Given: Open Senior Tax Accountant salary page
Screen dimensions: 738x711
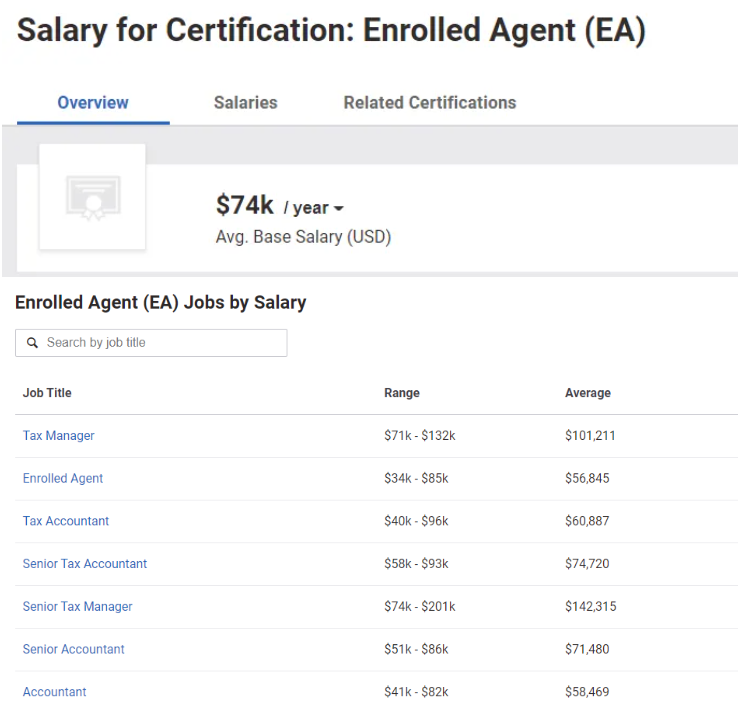Looking at the screenshot, I should [x=85, y=564].
